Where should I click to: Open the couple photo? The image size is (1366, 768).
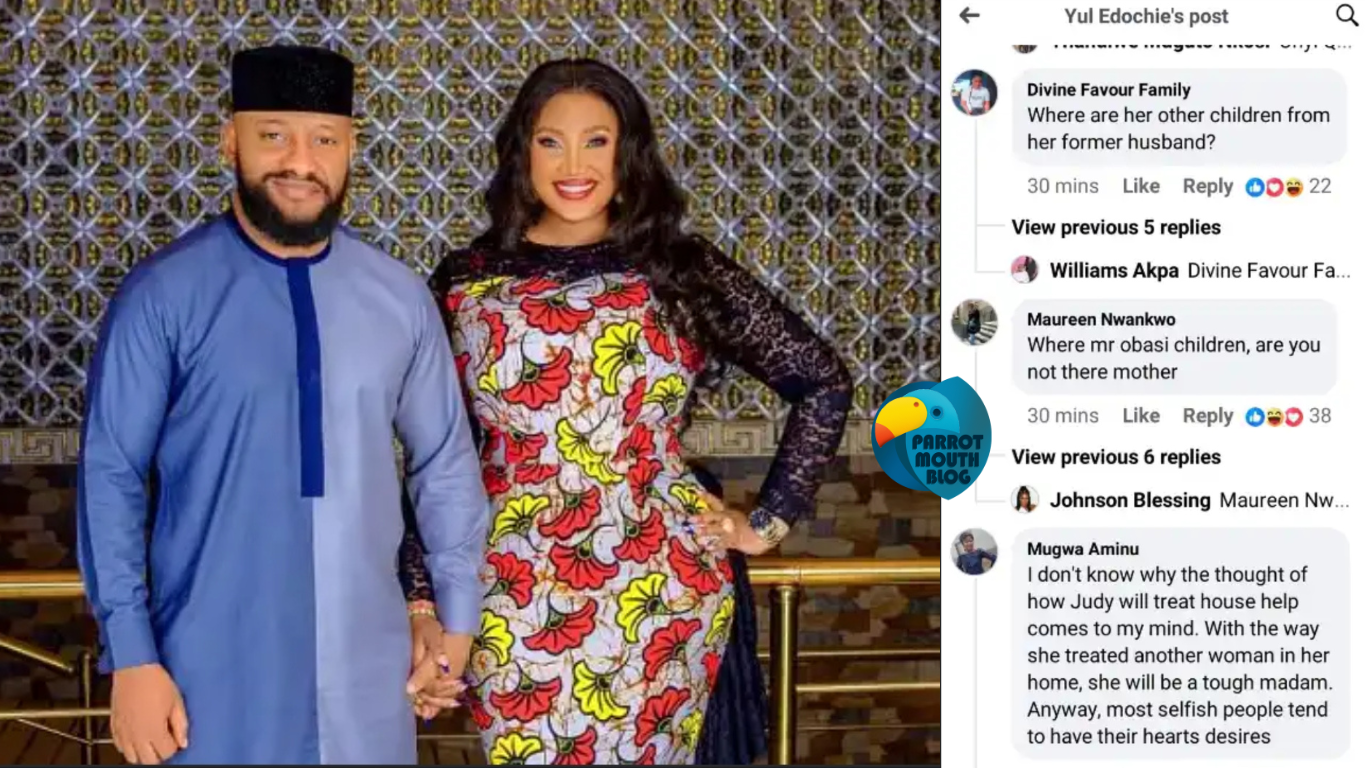[470, 383]
